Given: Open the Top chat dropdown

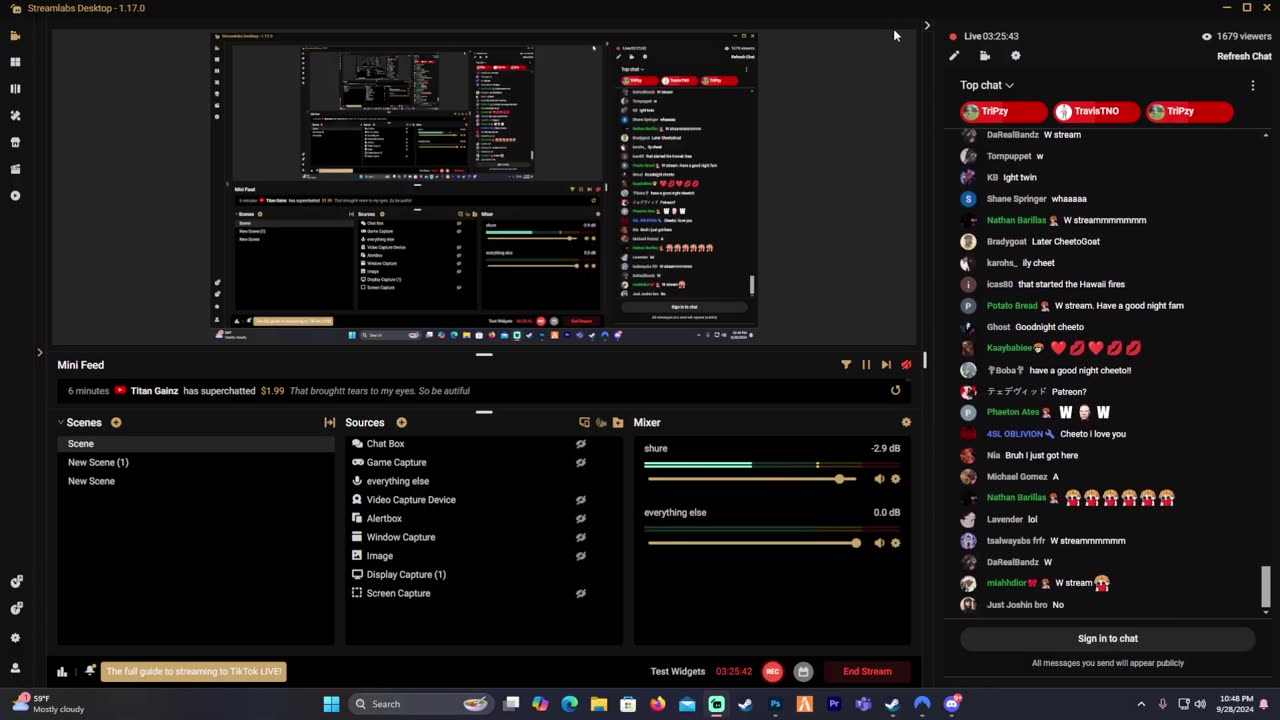Looking at the screenshot, I should 987,86.
